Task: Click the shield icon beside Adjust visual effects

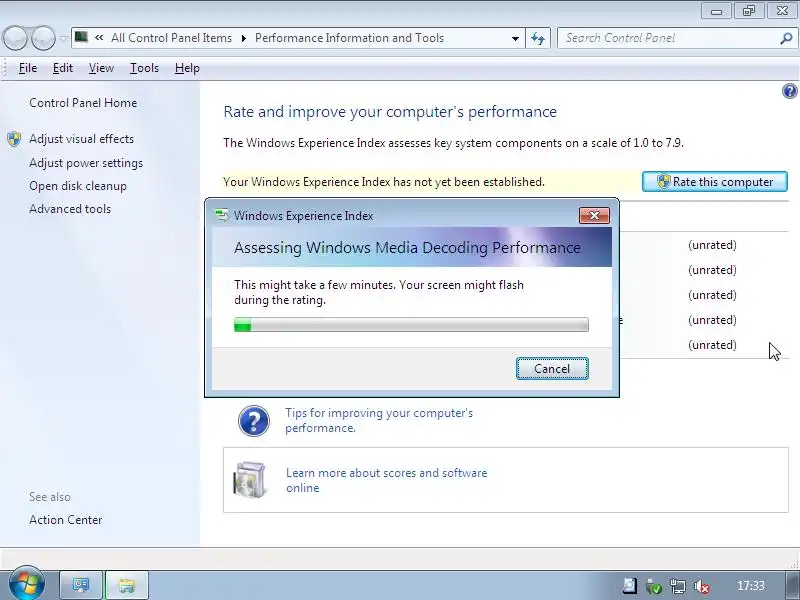Action: pos(14,139)
